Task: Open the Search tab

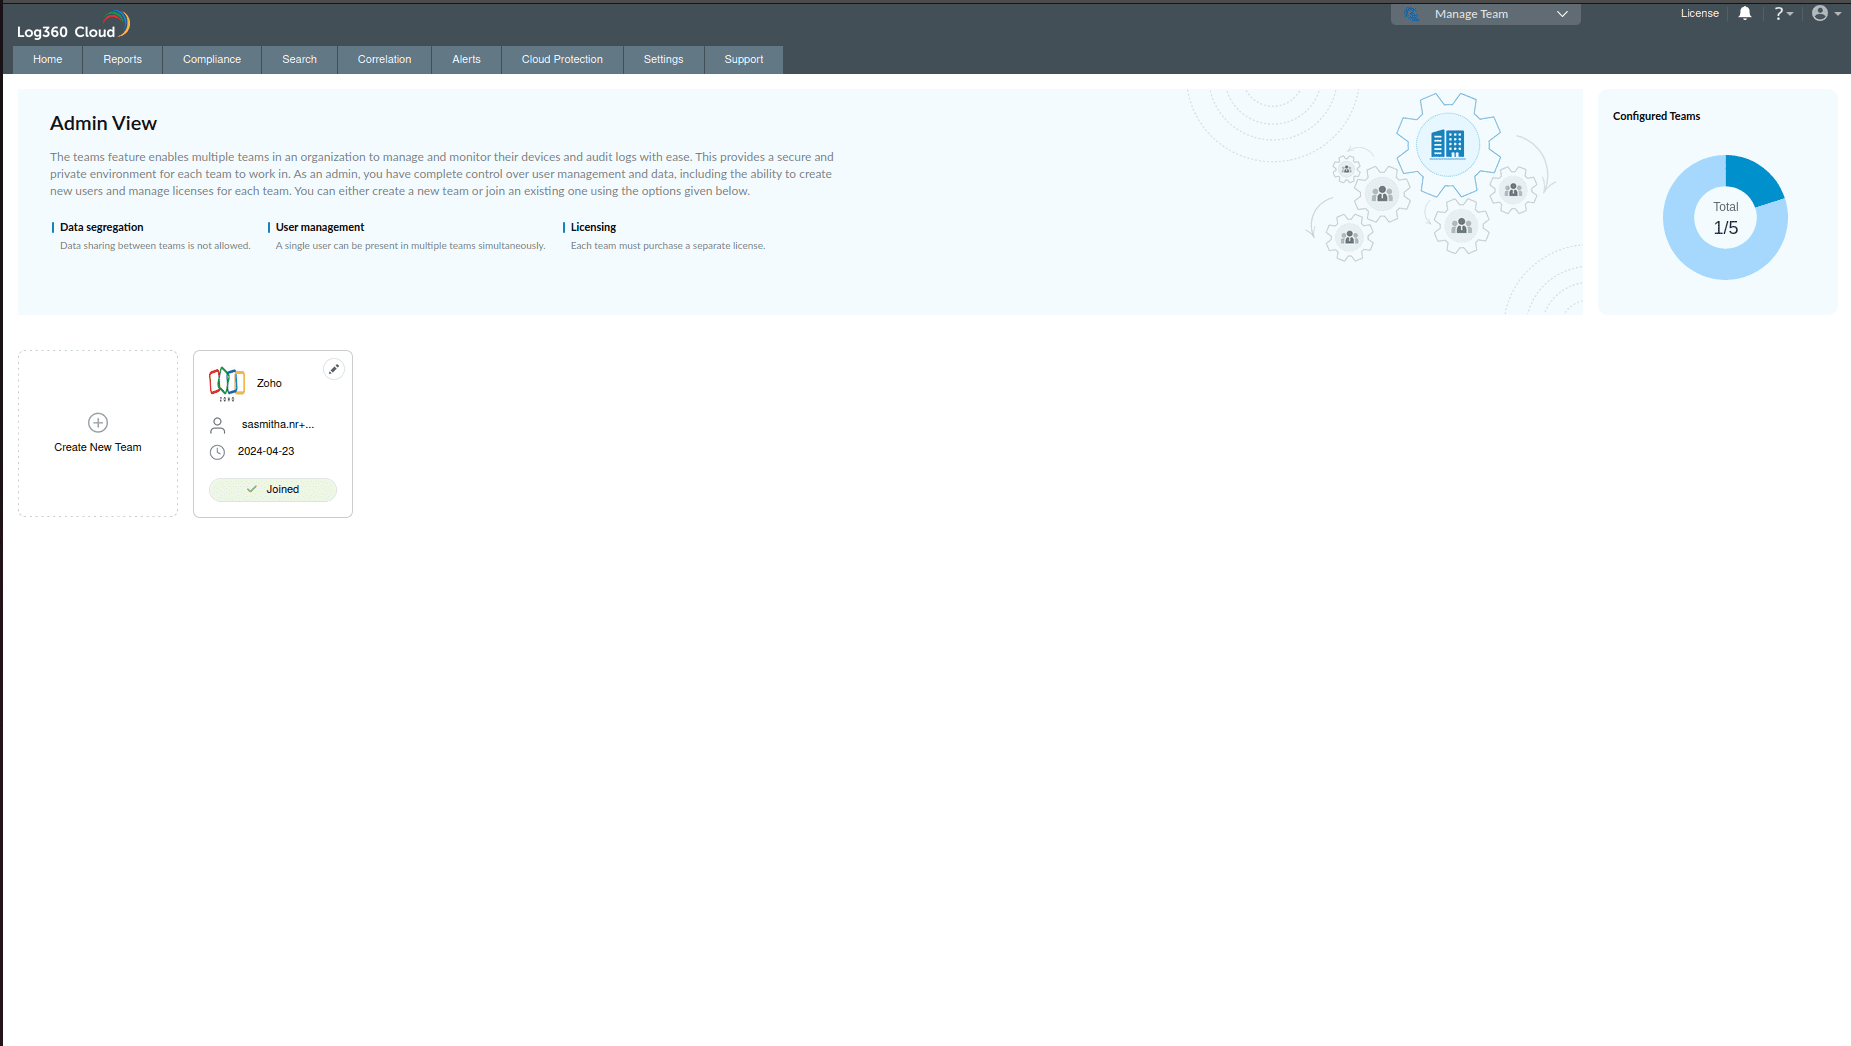Action: tap(300, 60)
